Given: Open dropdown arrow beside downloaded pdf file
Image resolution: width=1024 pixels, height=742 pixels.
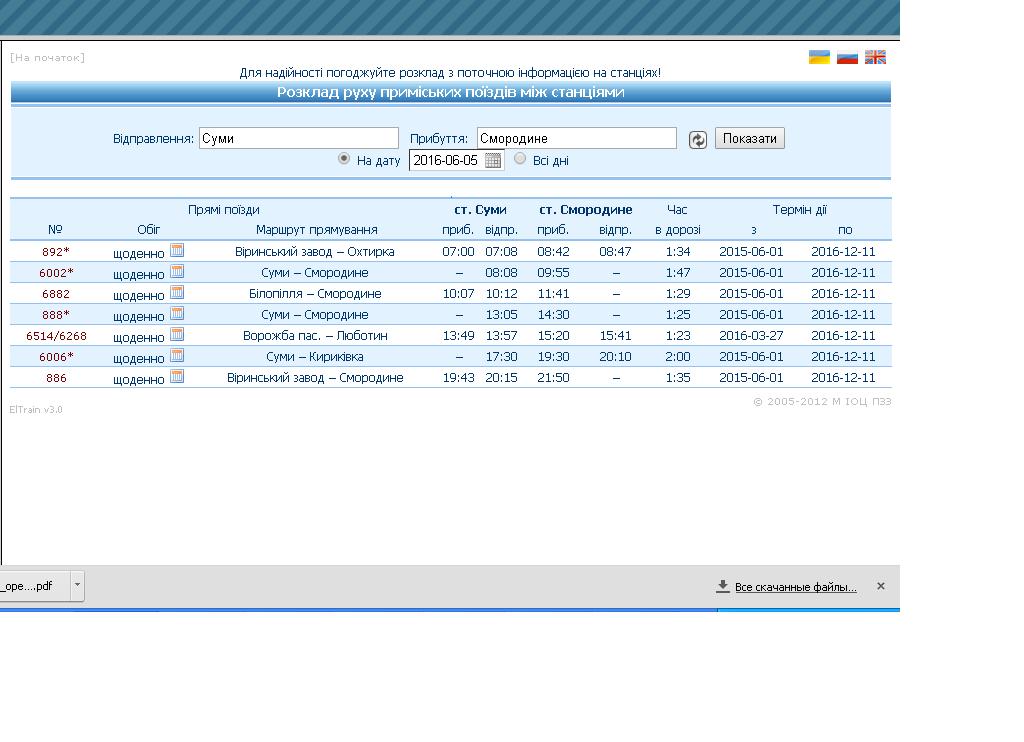Looking at the screenshot, I should click(x=77, y=586).
